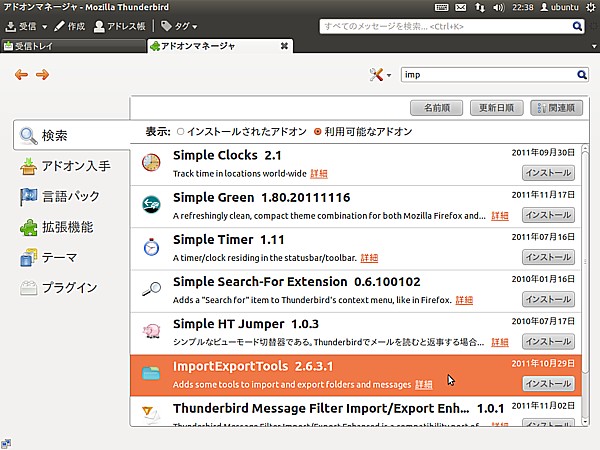600x450 pixels.
Task: Open the アドオン入手 category
Action: [65, 166]
